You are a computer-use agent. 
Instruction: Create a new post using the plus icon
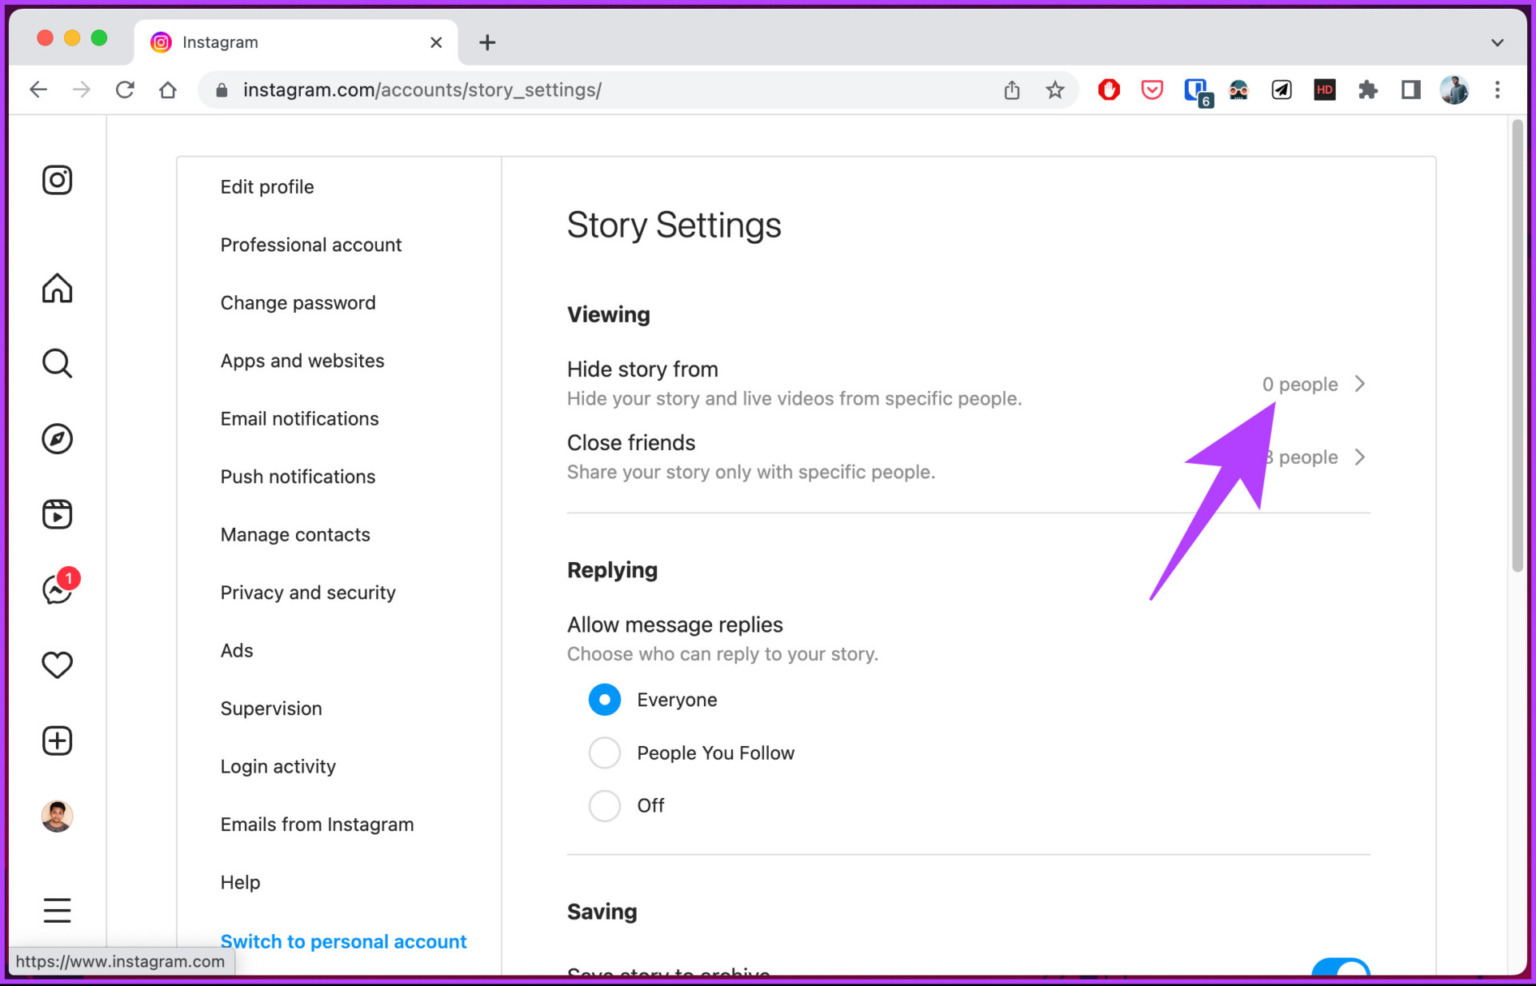click(57, 740)
